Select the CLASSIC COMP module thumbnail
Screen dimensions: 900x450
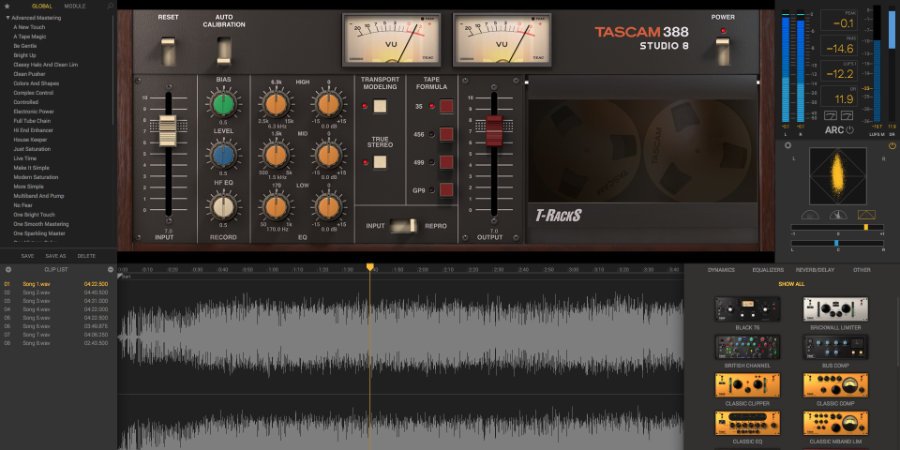[835, 385]
